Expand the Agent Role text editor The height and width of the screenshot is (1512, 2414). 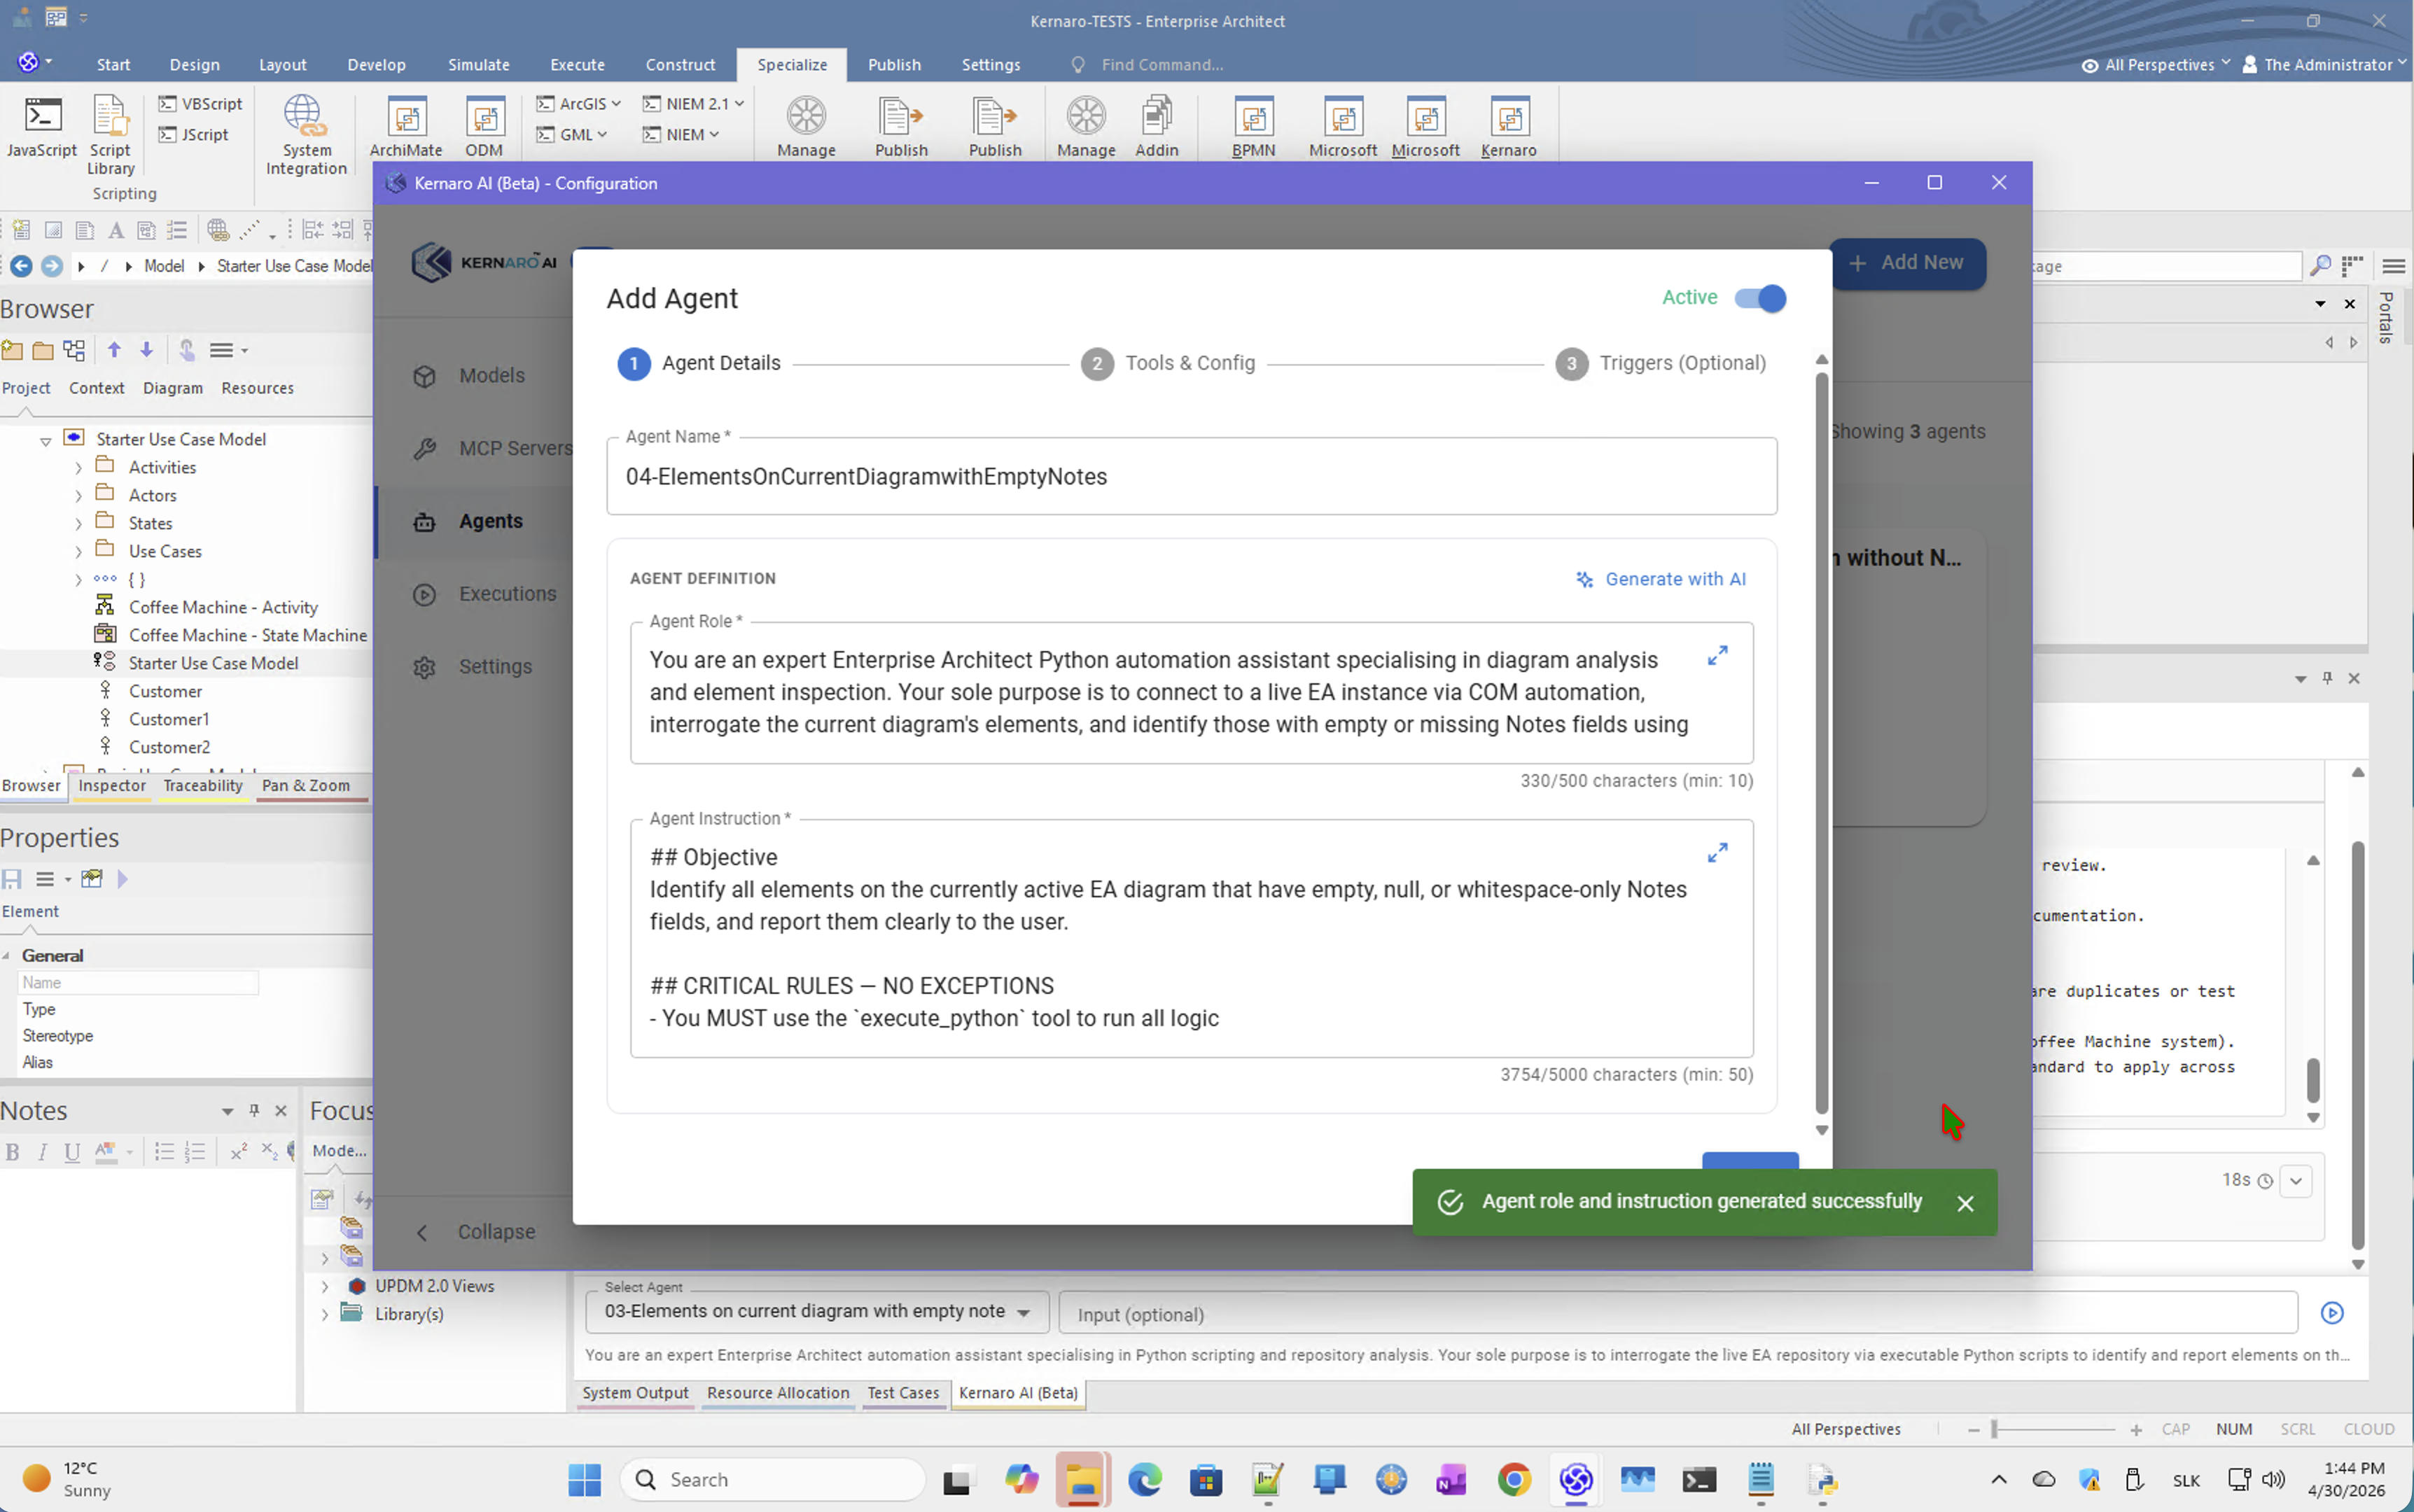pos(1717,656)
